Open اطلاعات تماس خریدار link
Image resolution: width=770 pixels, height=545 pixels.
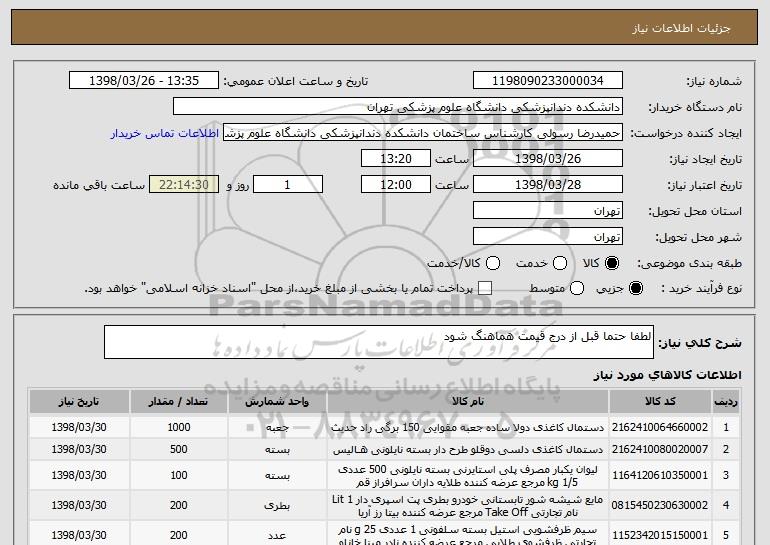(x=165, y=133)
